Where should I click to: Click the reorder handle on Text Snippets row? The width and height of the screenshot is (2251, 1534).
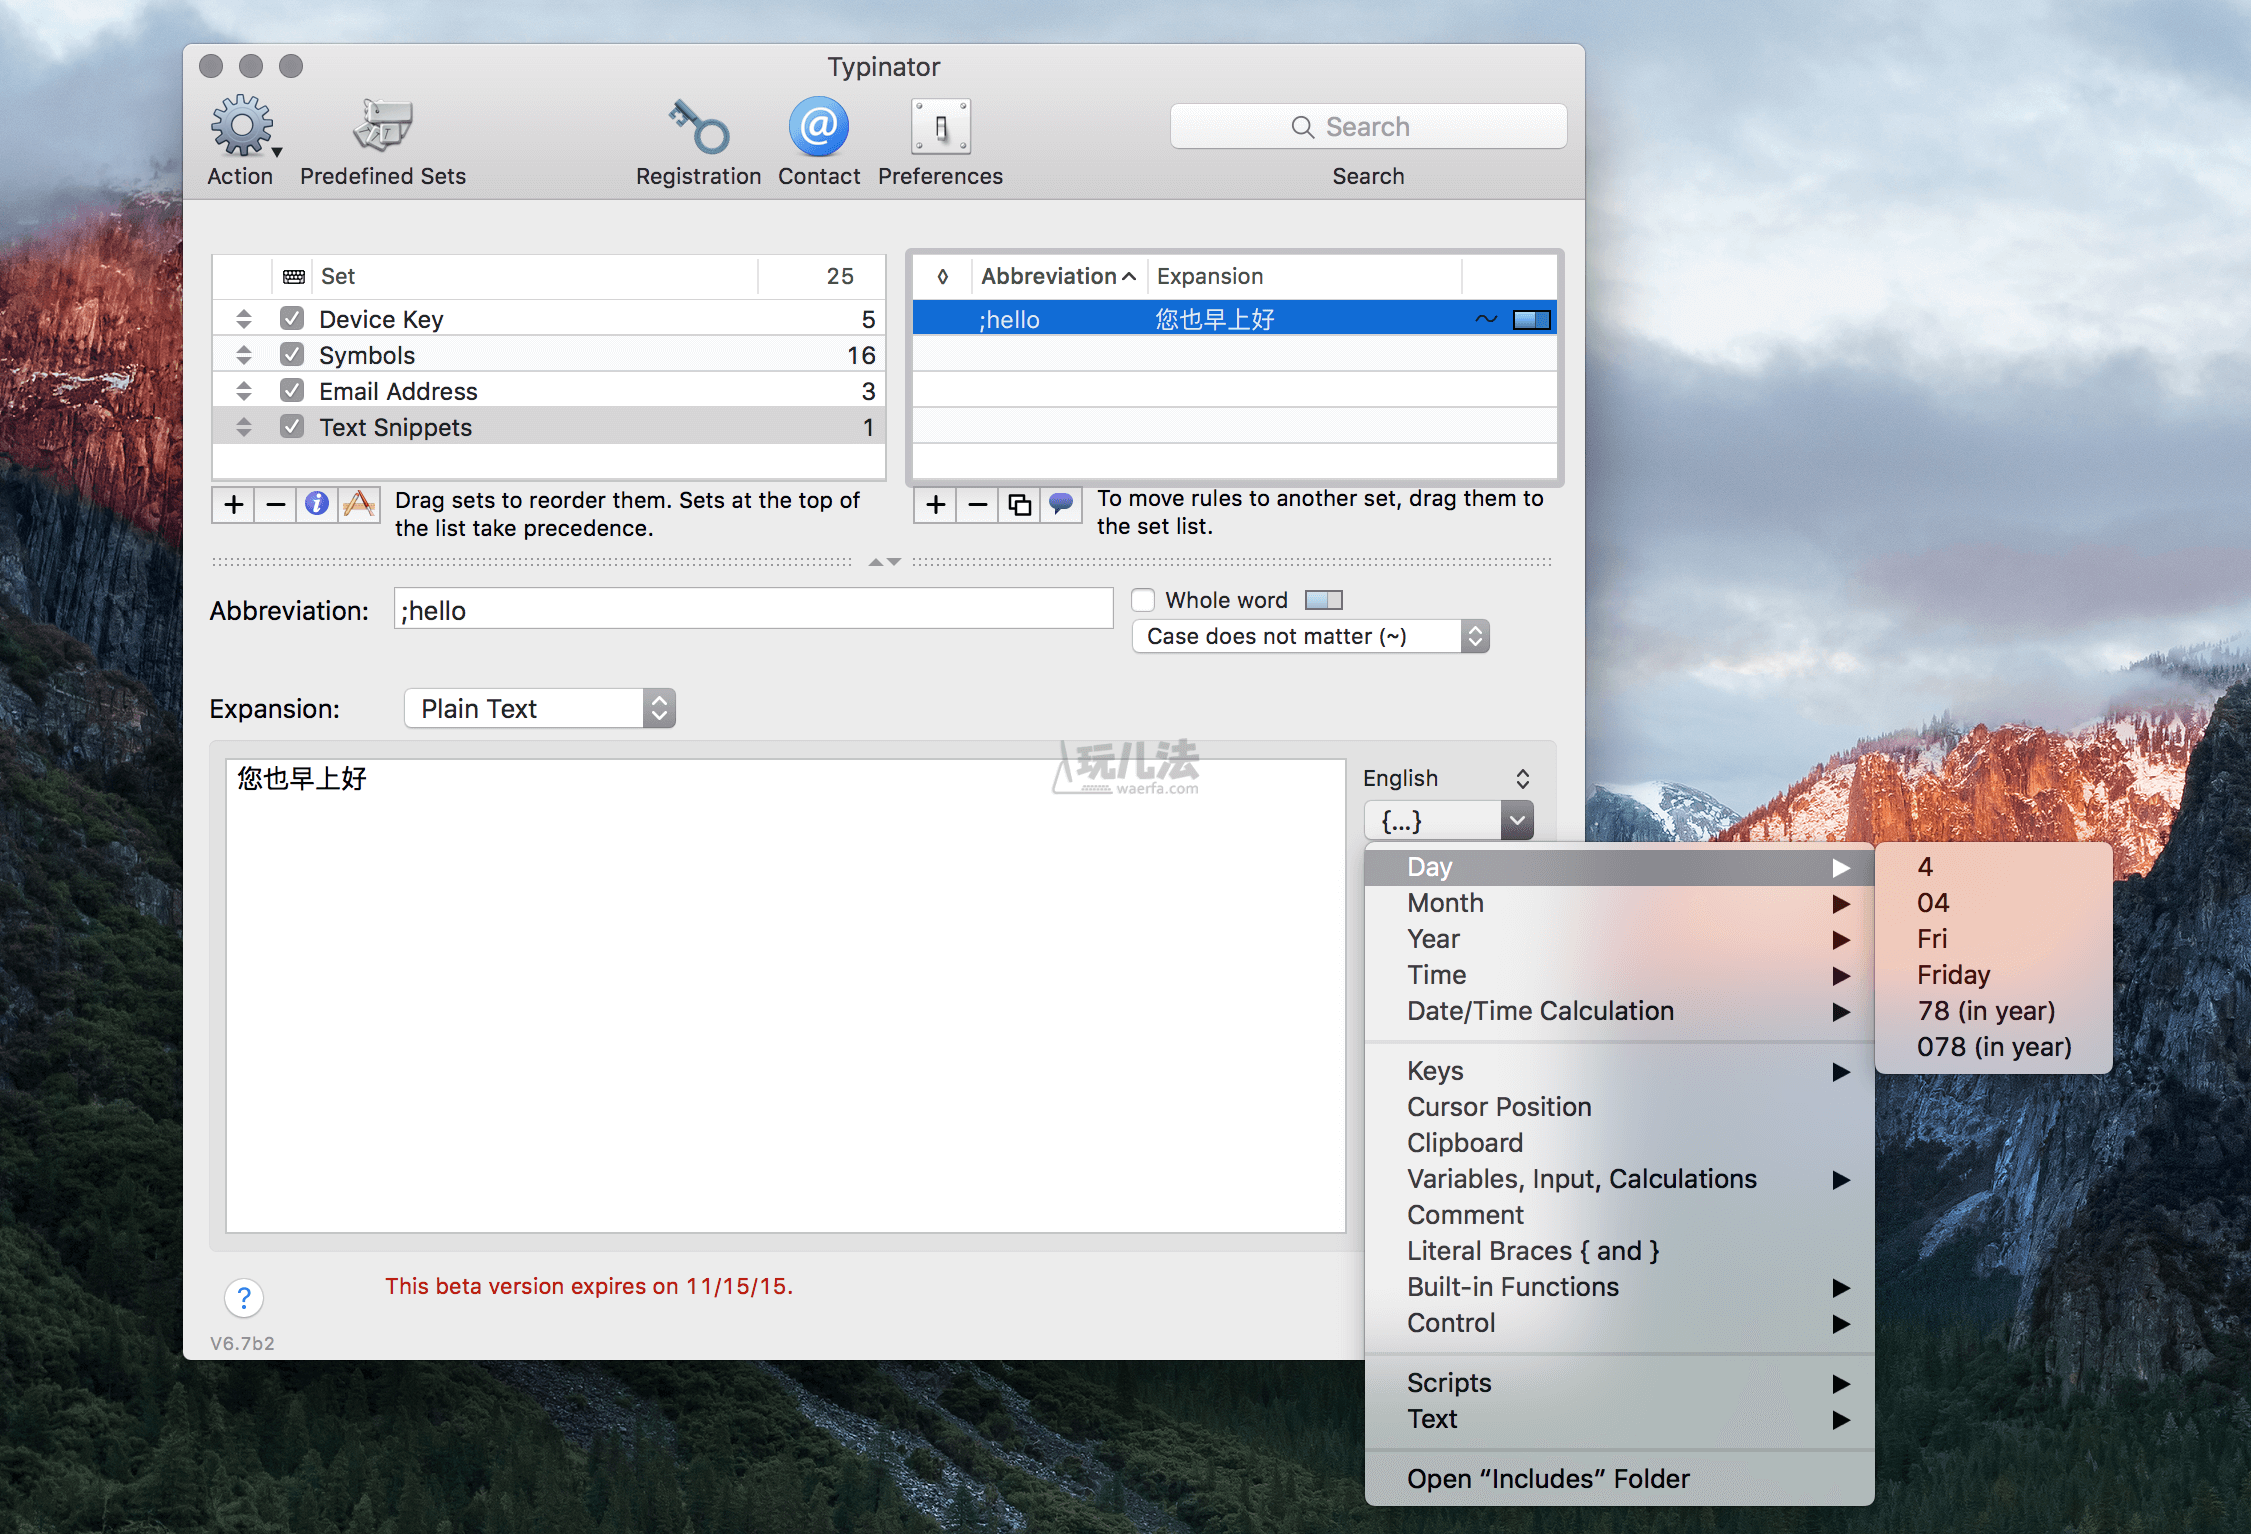click(x=244, y=427)
